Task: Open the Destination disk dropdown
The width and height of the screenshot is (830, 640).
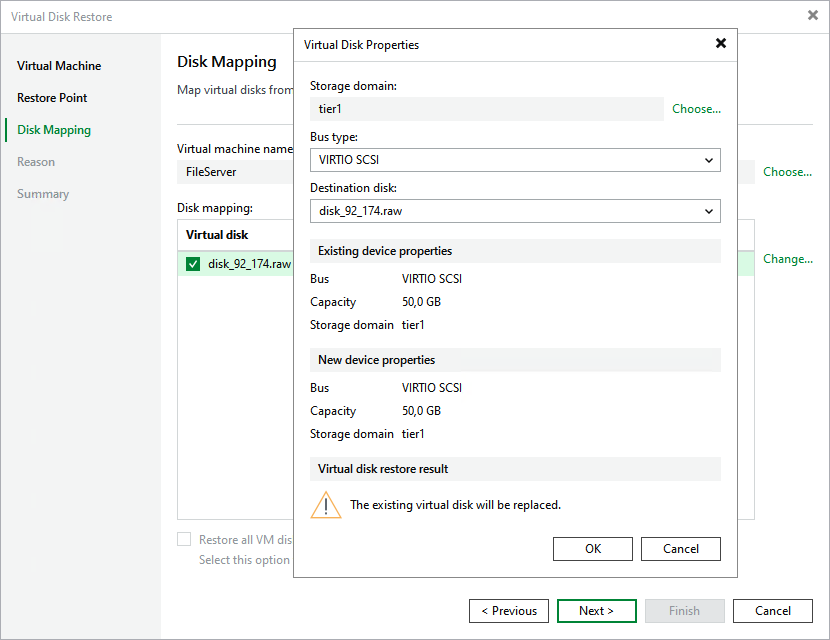Action: (515, 211)
